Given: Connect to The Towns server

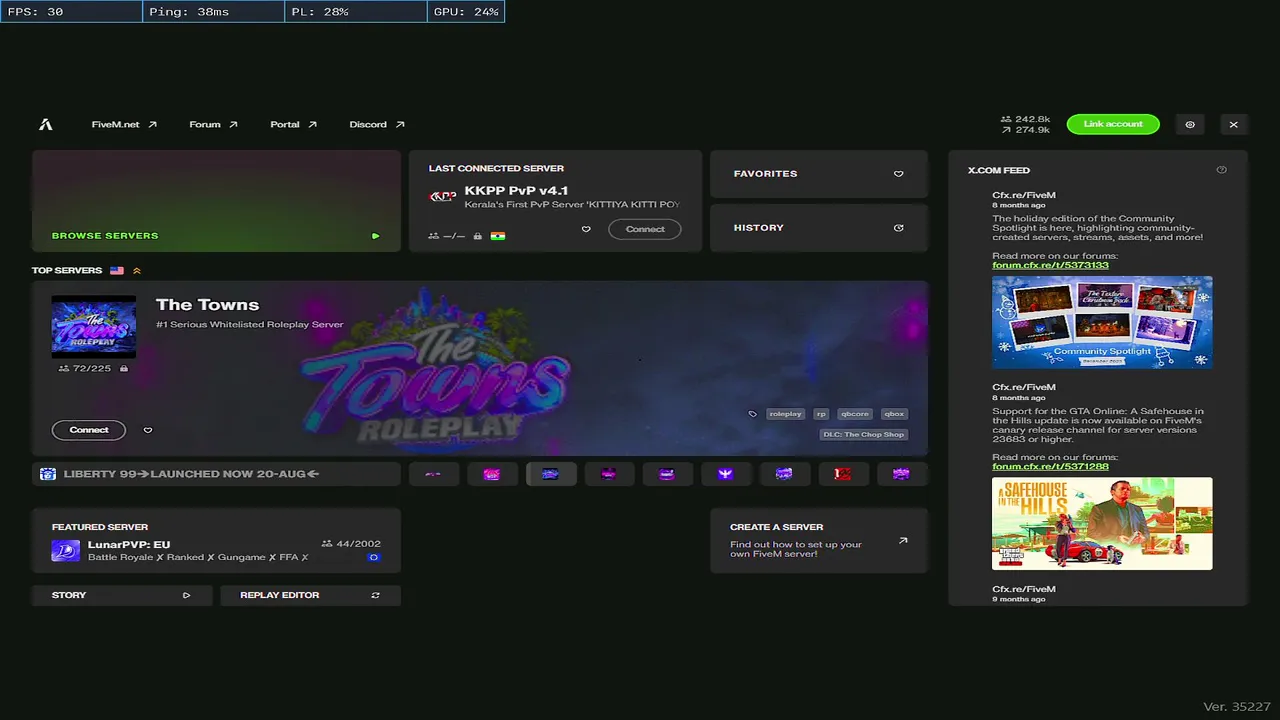Looking at the screenshot, I should 89,430.
